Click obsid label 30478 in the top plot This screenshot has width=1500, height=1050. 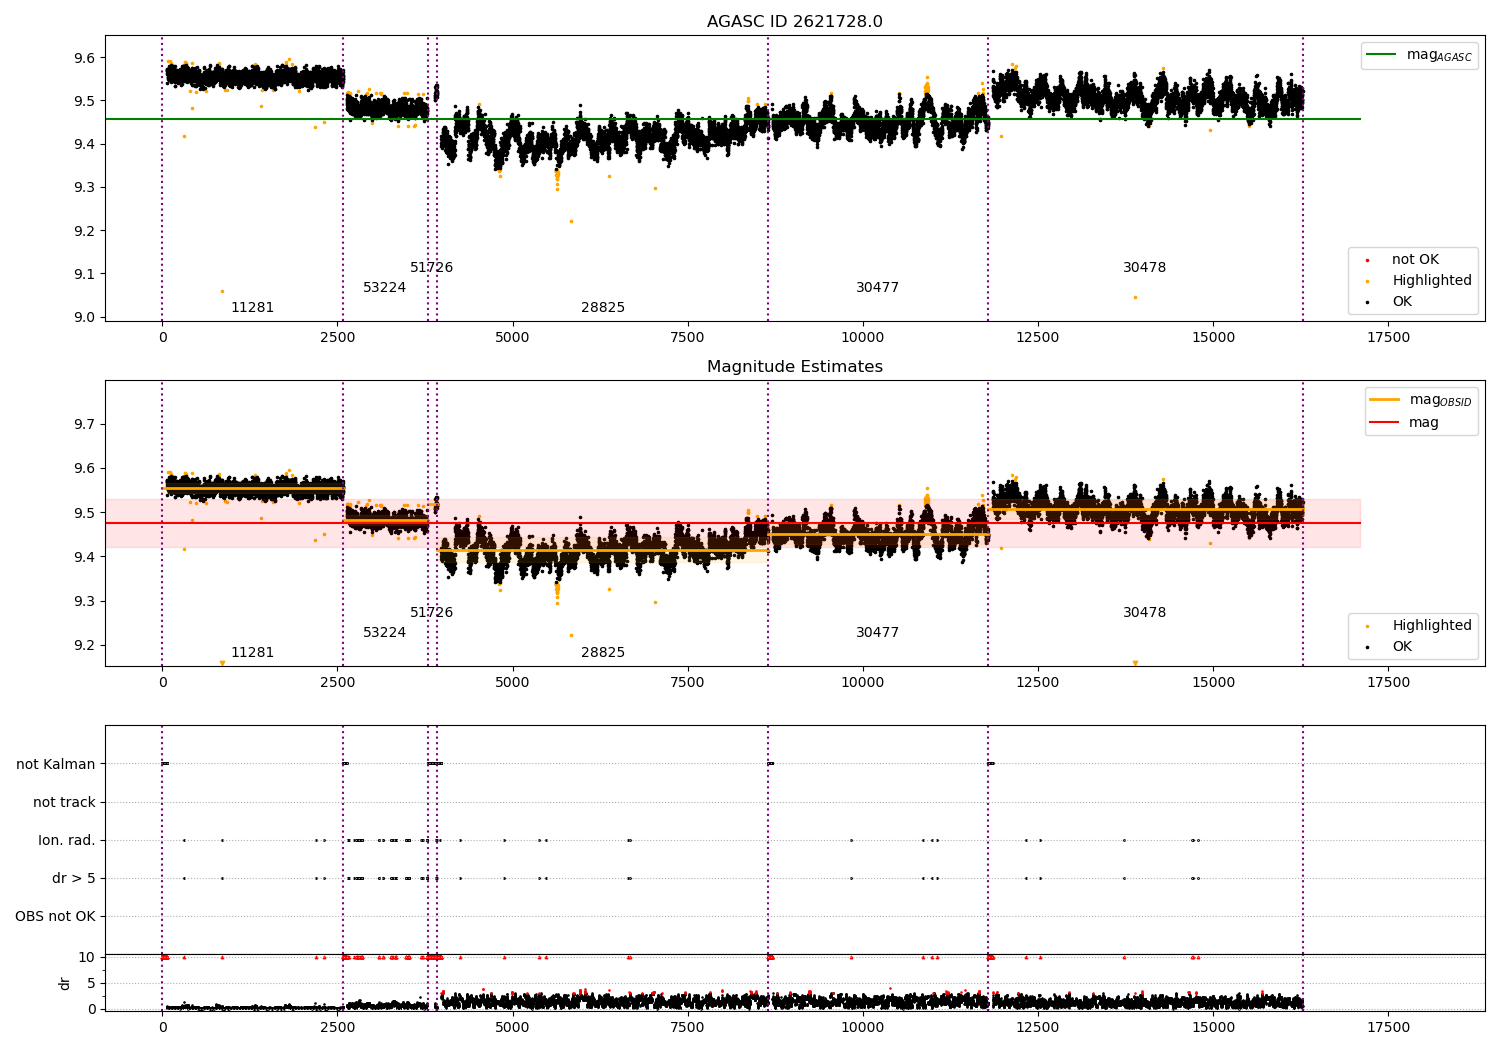click(1144, 268)
